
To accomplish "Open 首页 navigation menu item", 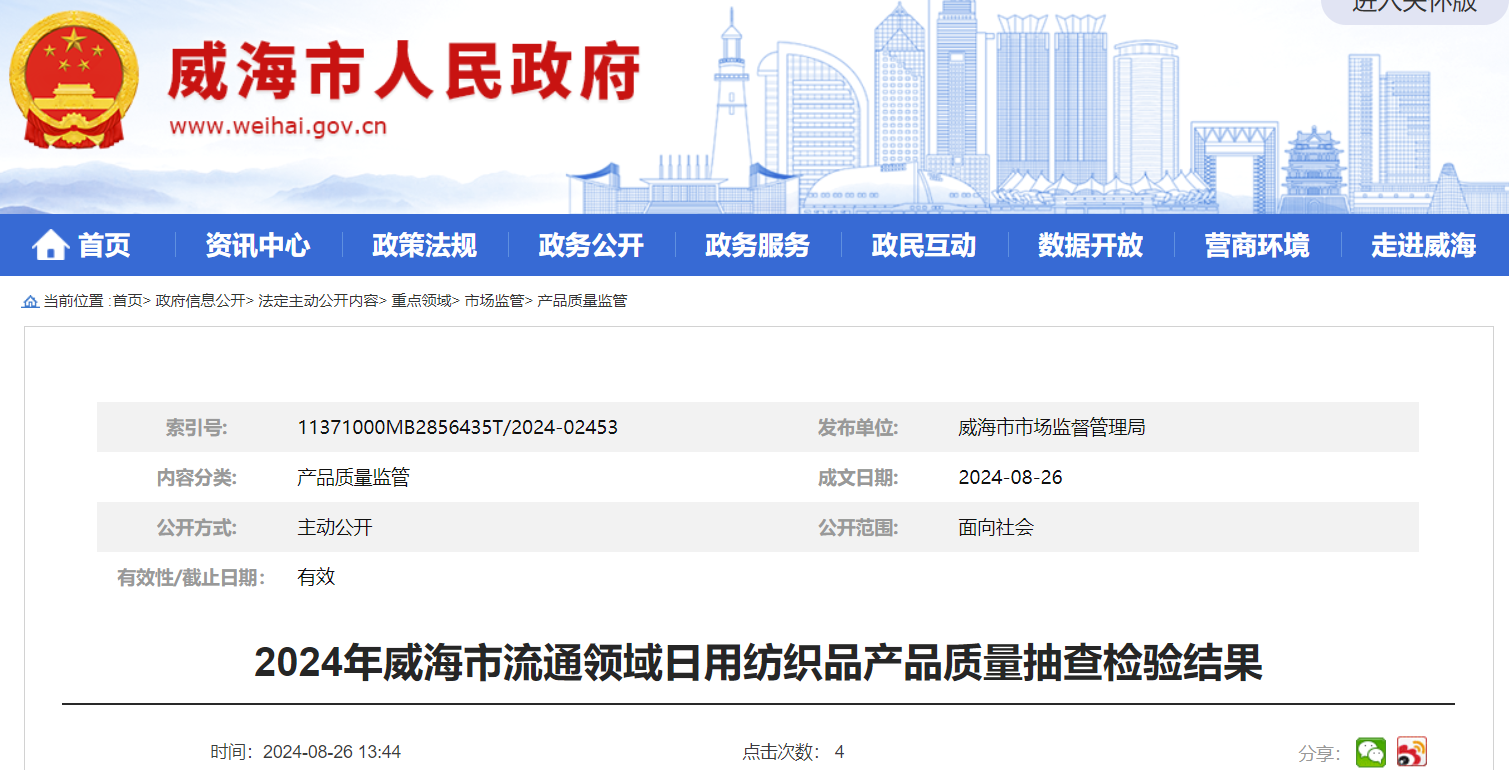I will [x=104, y=245].
